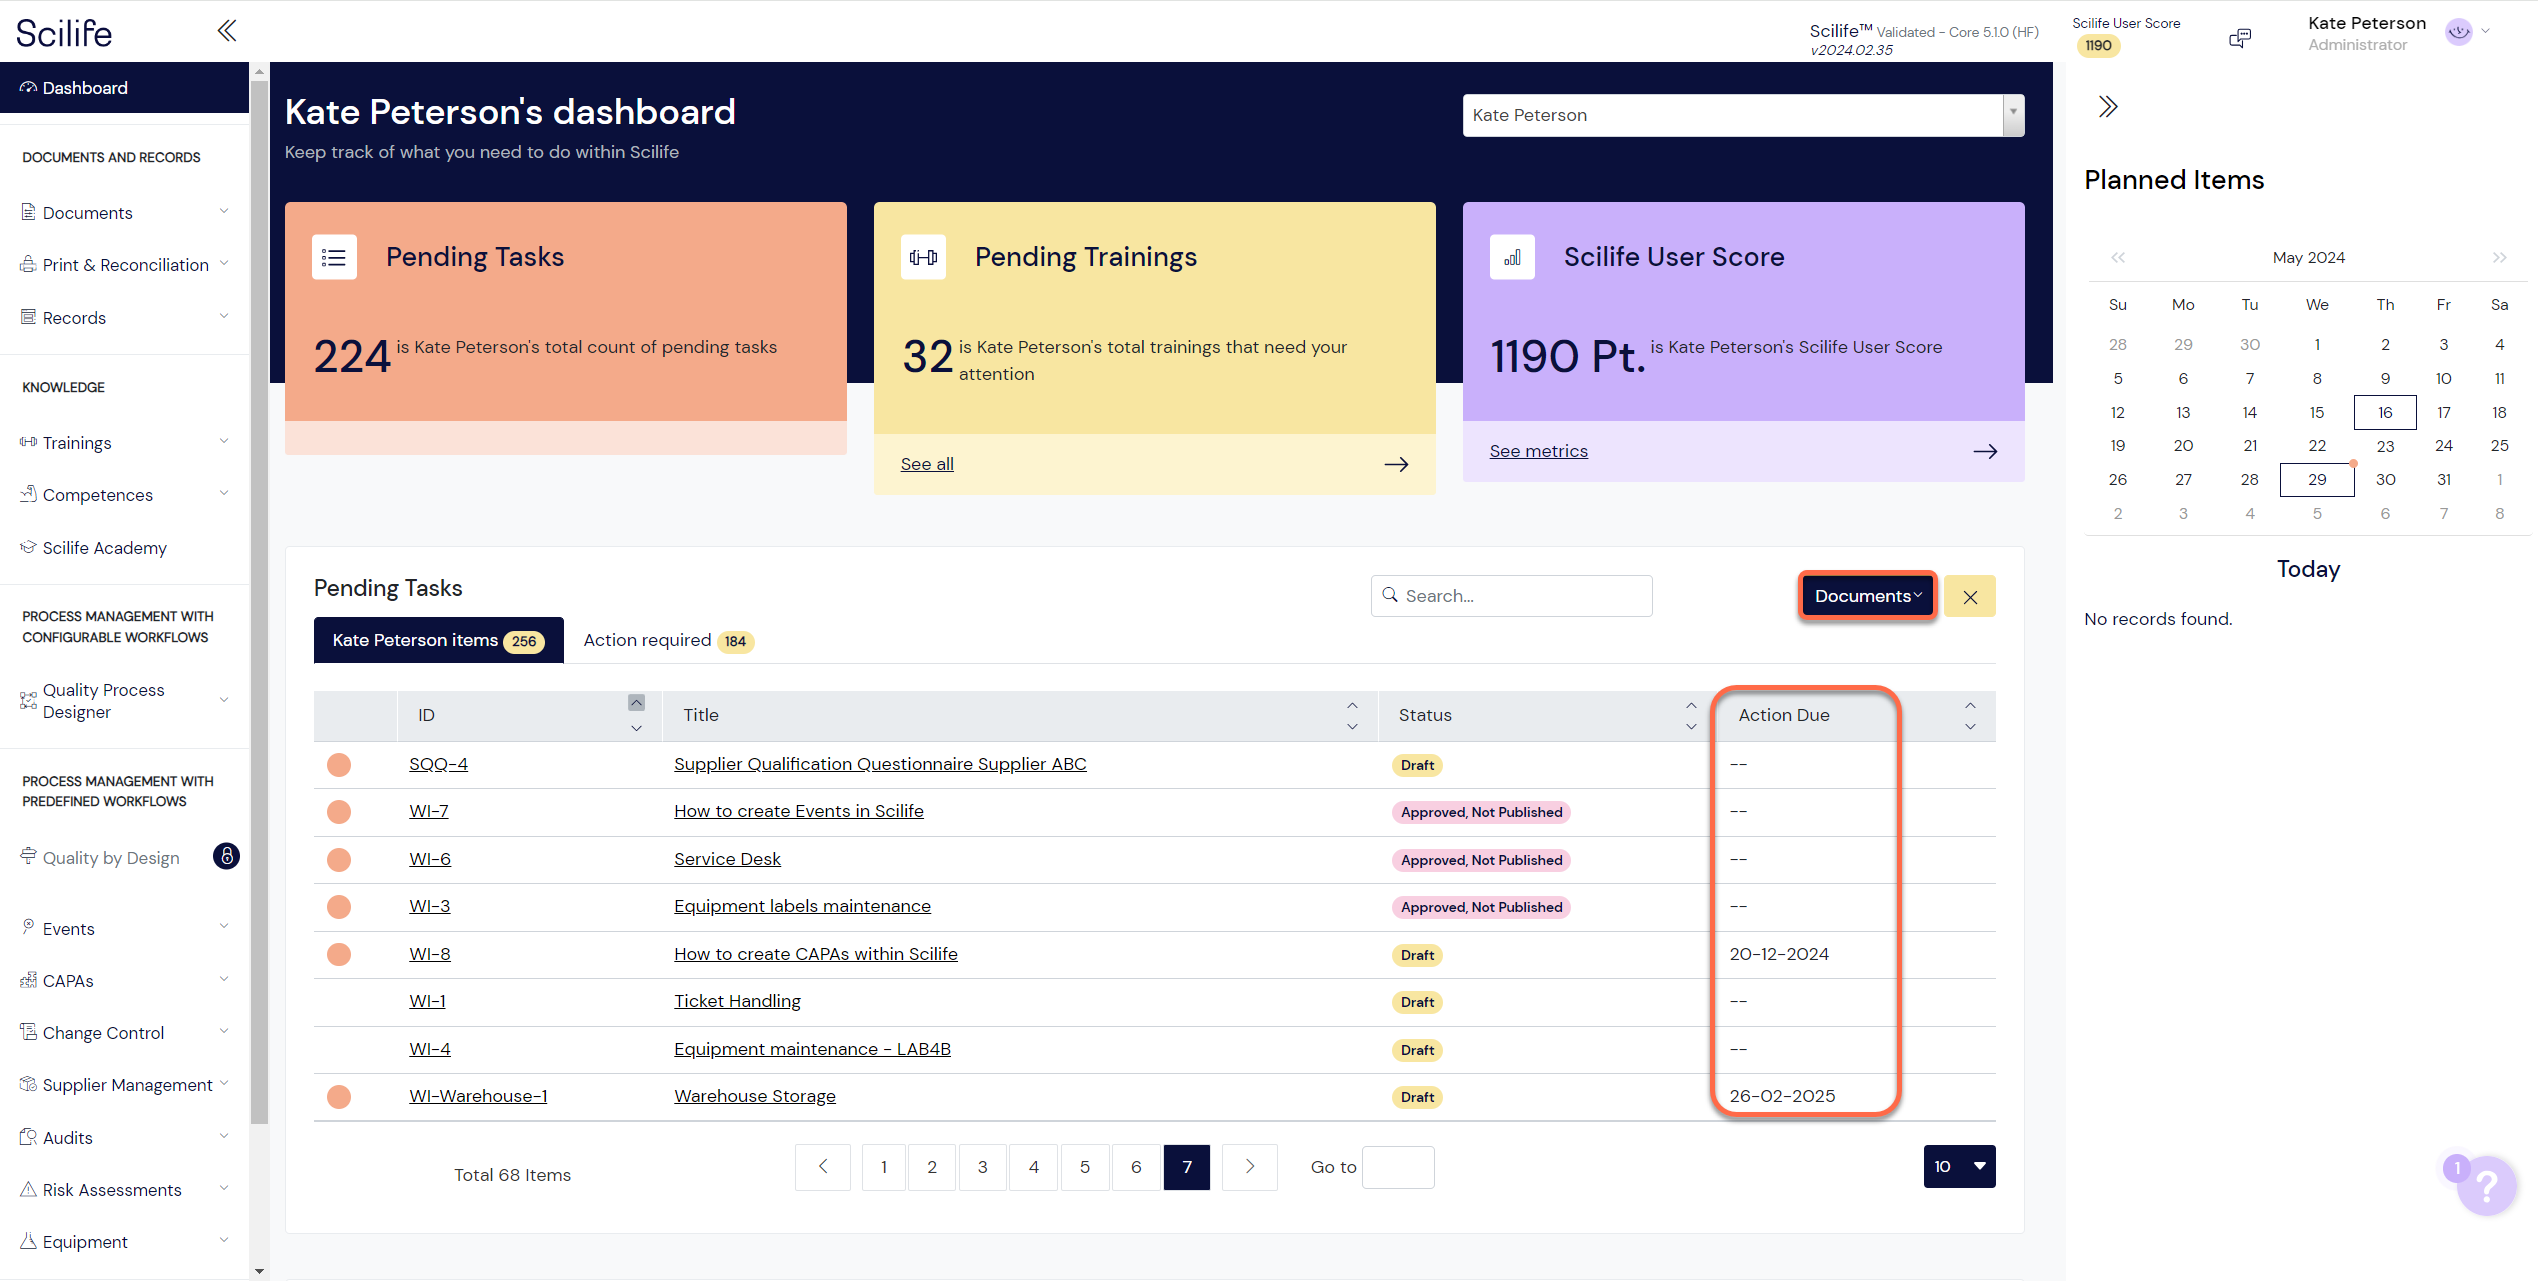Screen dimensions: 2538x1281
Task: Expand the Competences sidebar menu
Action: pyautogui.click(x=224, y=493)
